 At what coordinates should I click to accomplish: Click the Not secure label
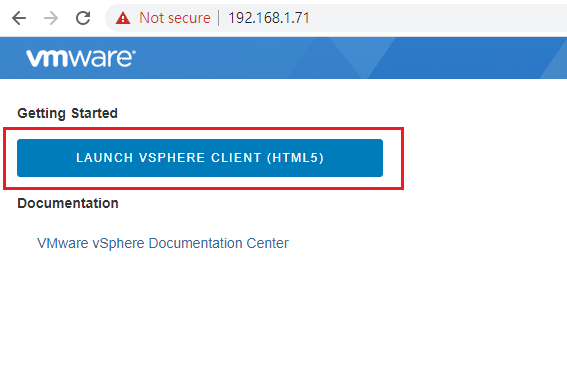pyautogui.click(x=175, y=18)
